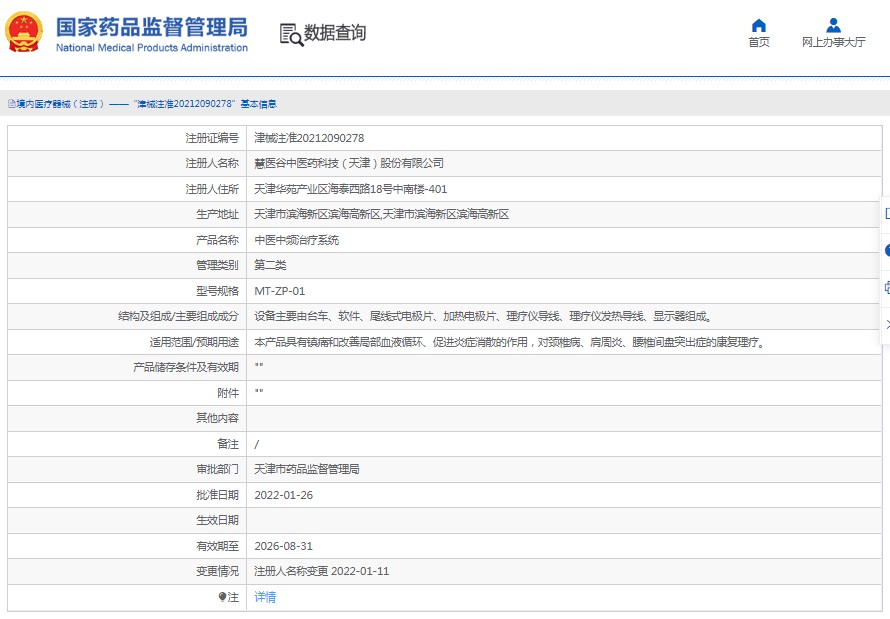Click the 网上办事大厅 label
Viewport: 890px width, 619px height.
(833, 42)
